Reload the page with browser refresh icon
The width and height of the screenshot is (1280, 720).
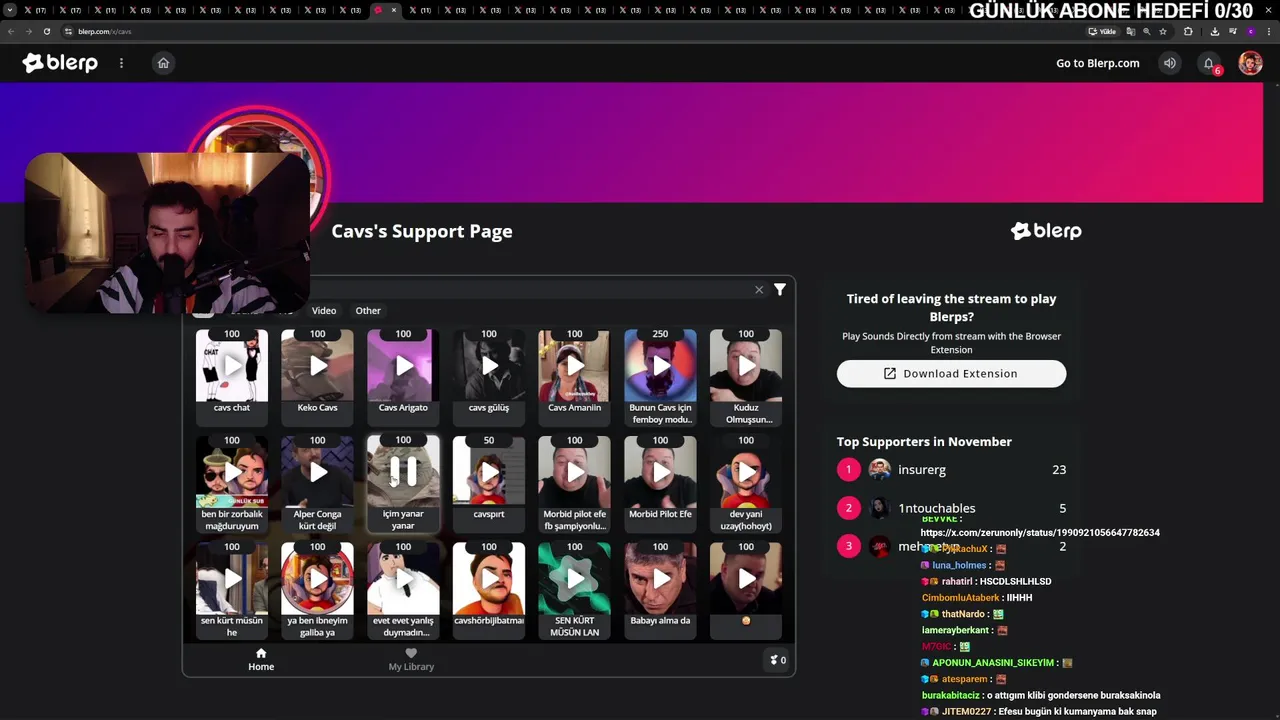pyautogui.click(x=46, y=31)
